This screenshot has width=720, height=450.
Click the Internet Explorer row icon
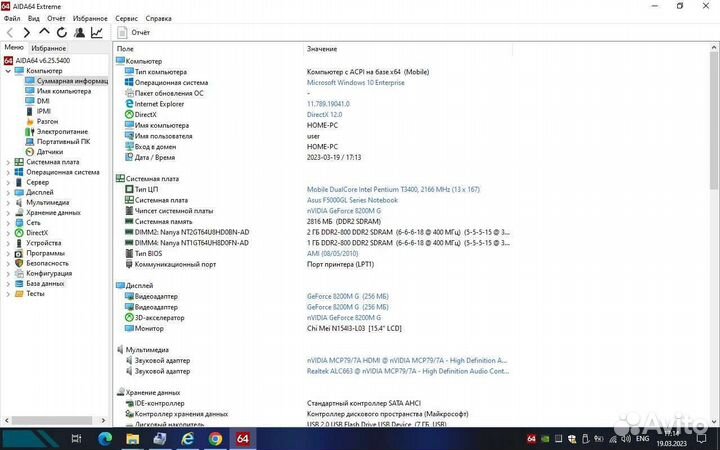pyautogui.click(x=129, y=104)
